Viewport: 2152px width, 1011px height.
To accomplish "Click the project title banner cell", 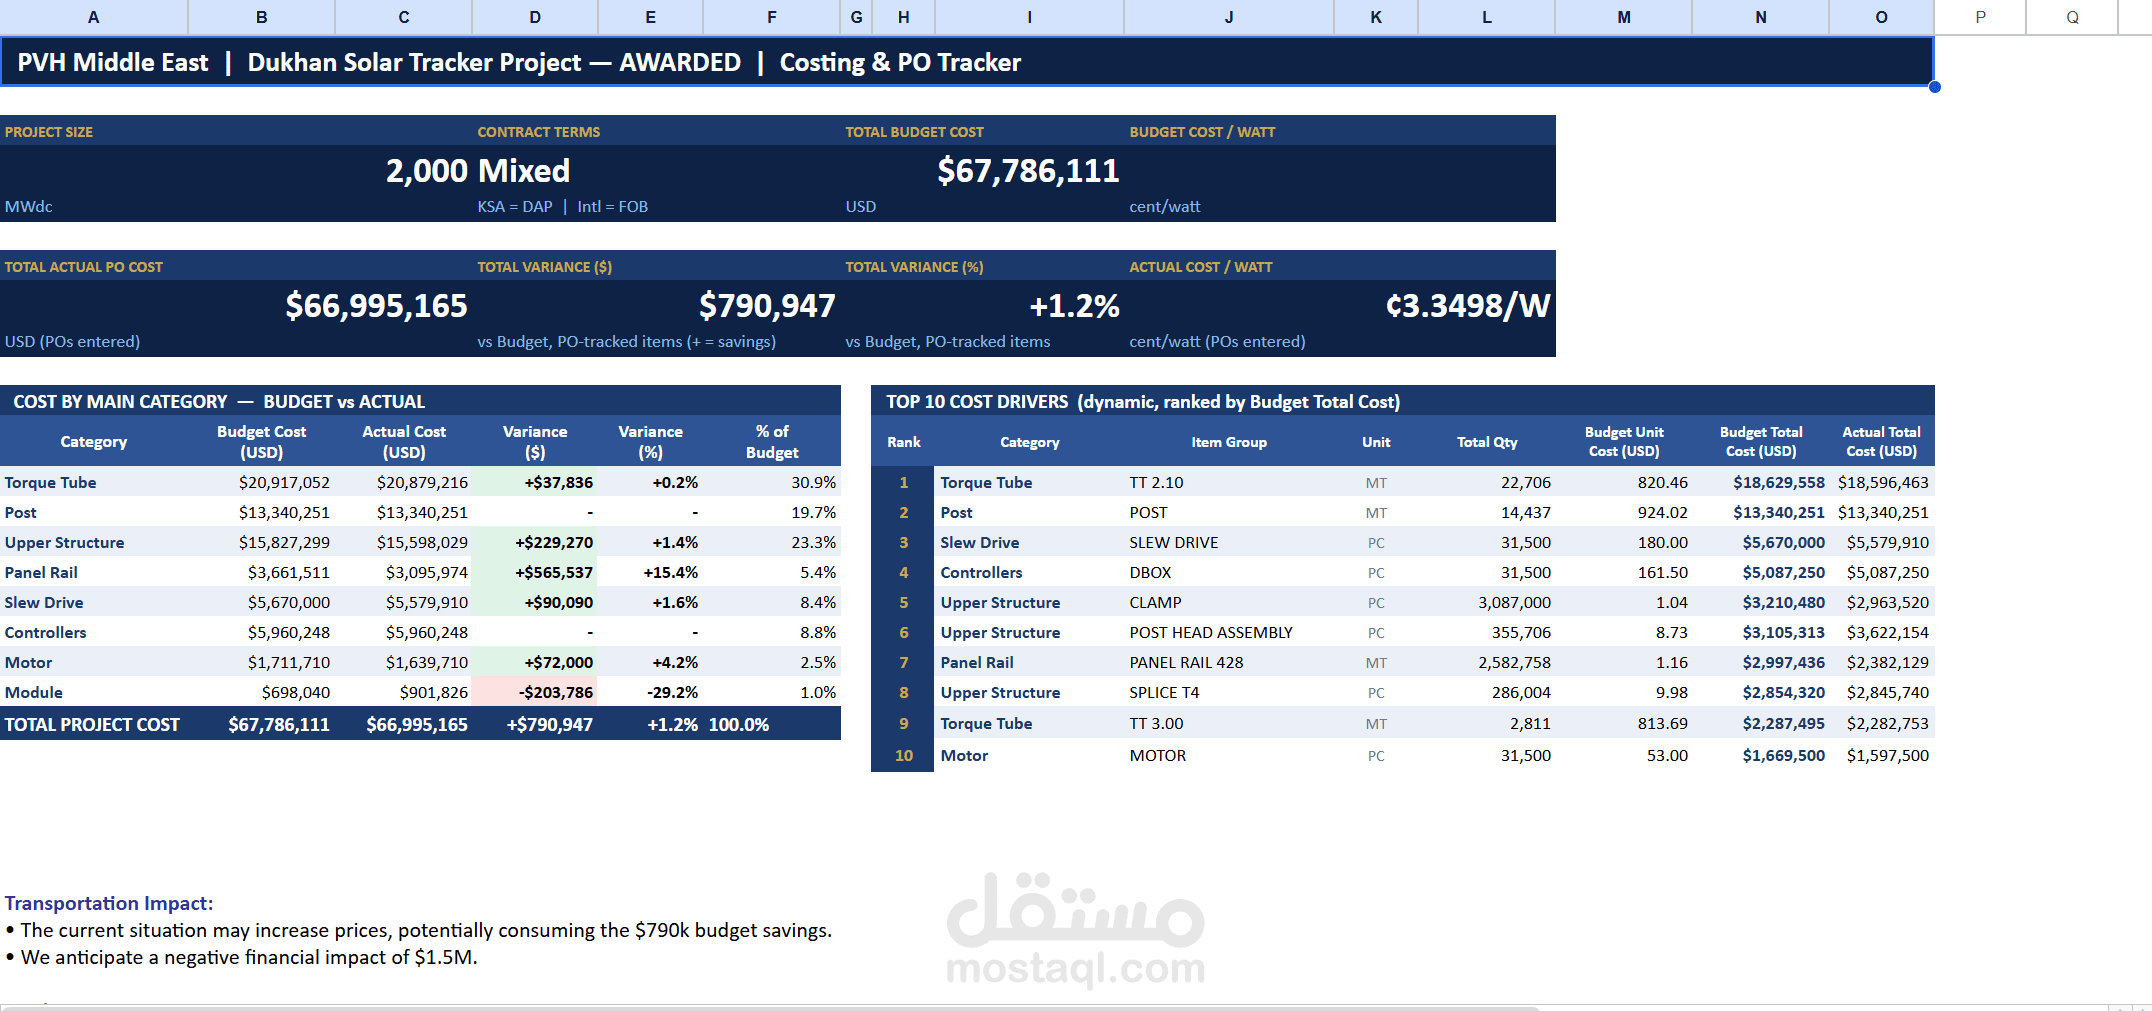I will (967, 62).
